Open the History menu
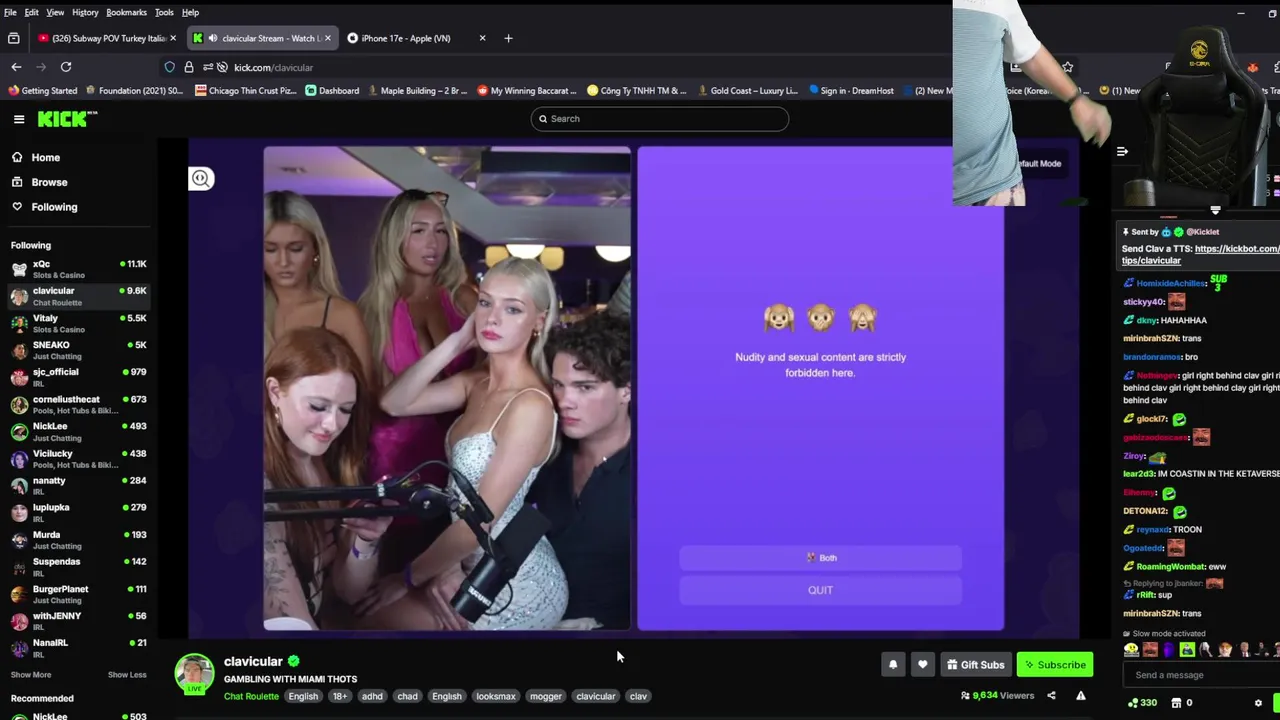The image size is (1280, 720). [85, 12]
